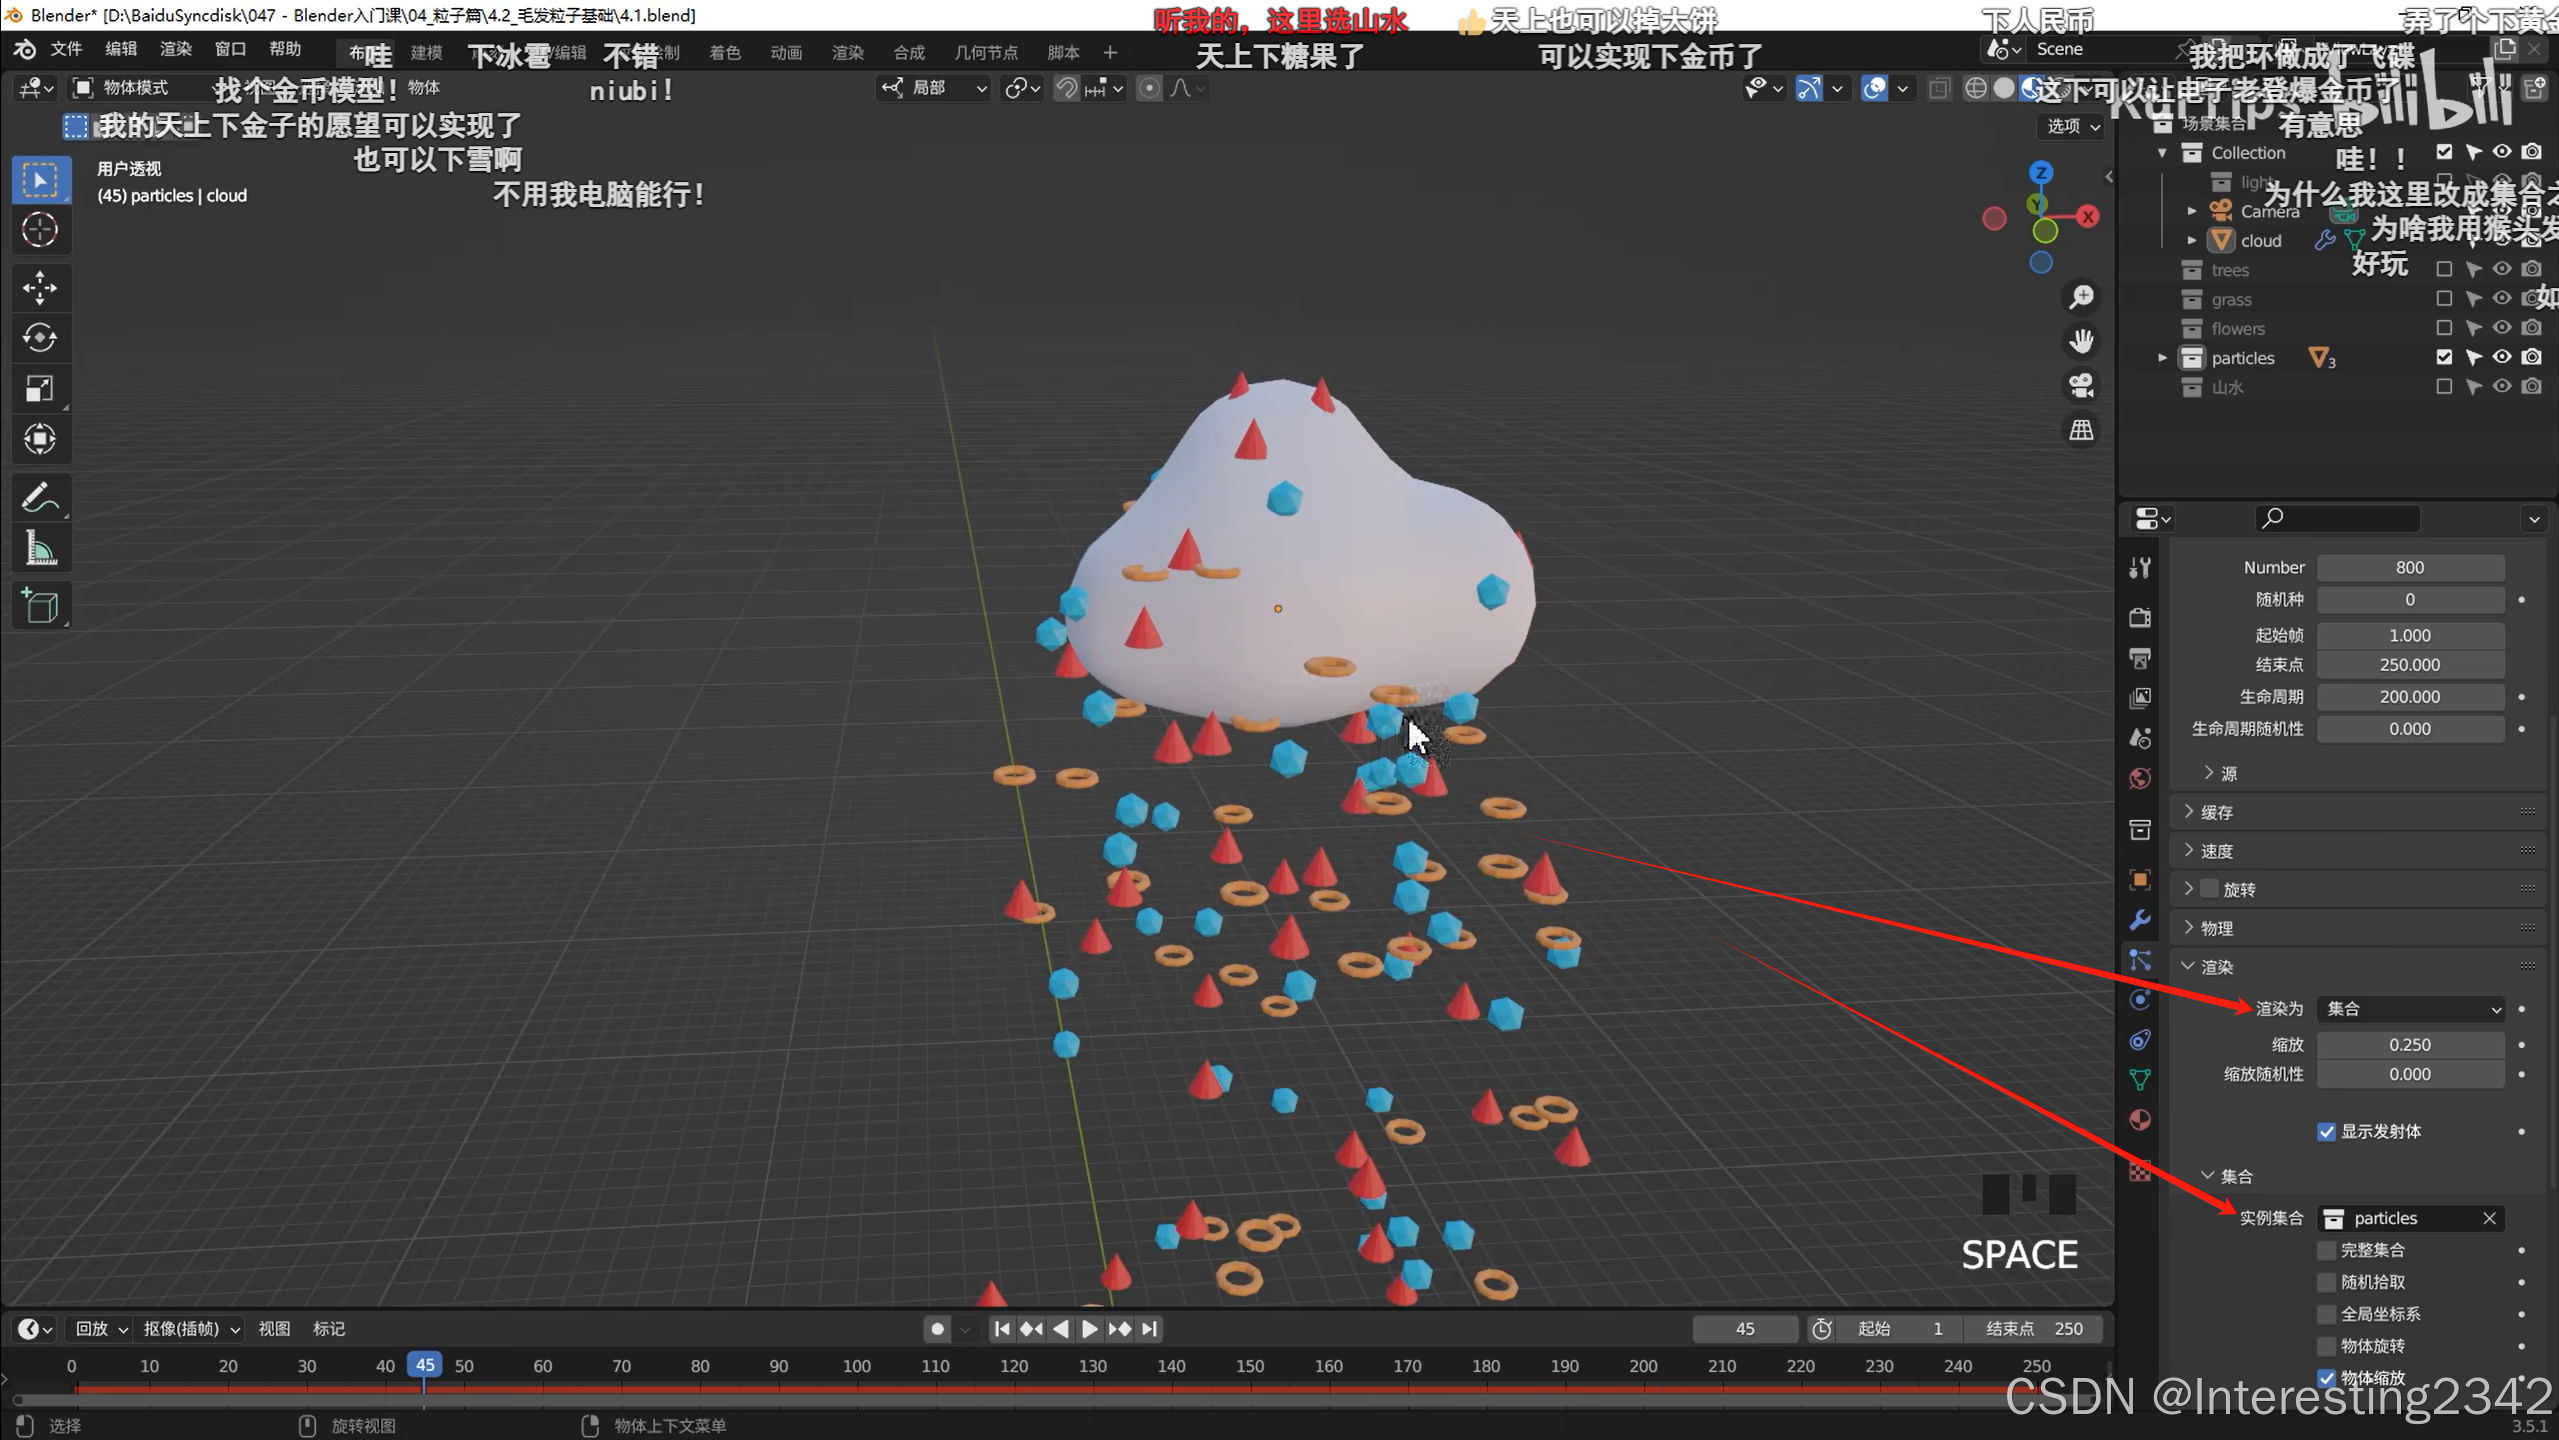
Task: Uncheck 显示发射体 checkbox
Action: coord(2326,1131)
